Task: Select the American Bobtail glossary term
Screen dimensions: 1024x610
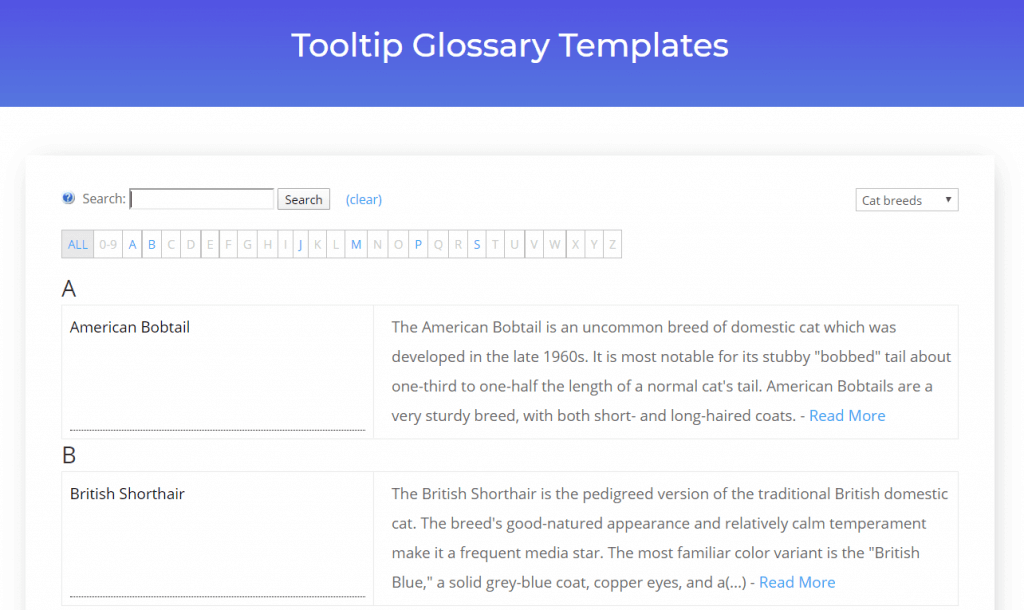Action: click(129, 327)
